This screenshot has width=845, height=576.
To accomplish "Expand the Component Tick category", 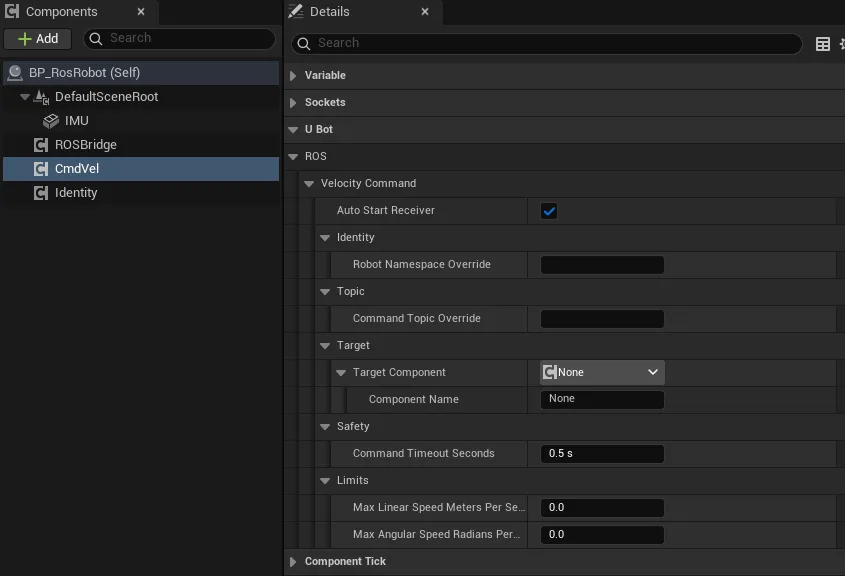I will pyautogui.click(x=293, y=562).
